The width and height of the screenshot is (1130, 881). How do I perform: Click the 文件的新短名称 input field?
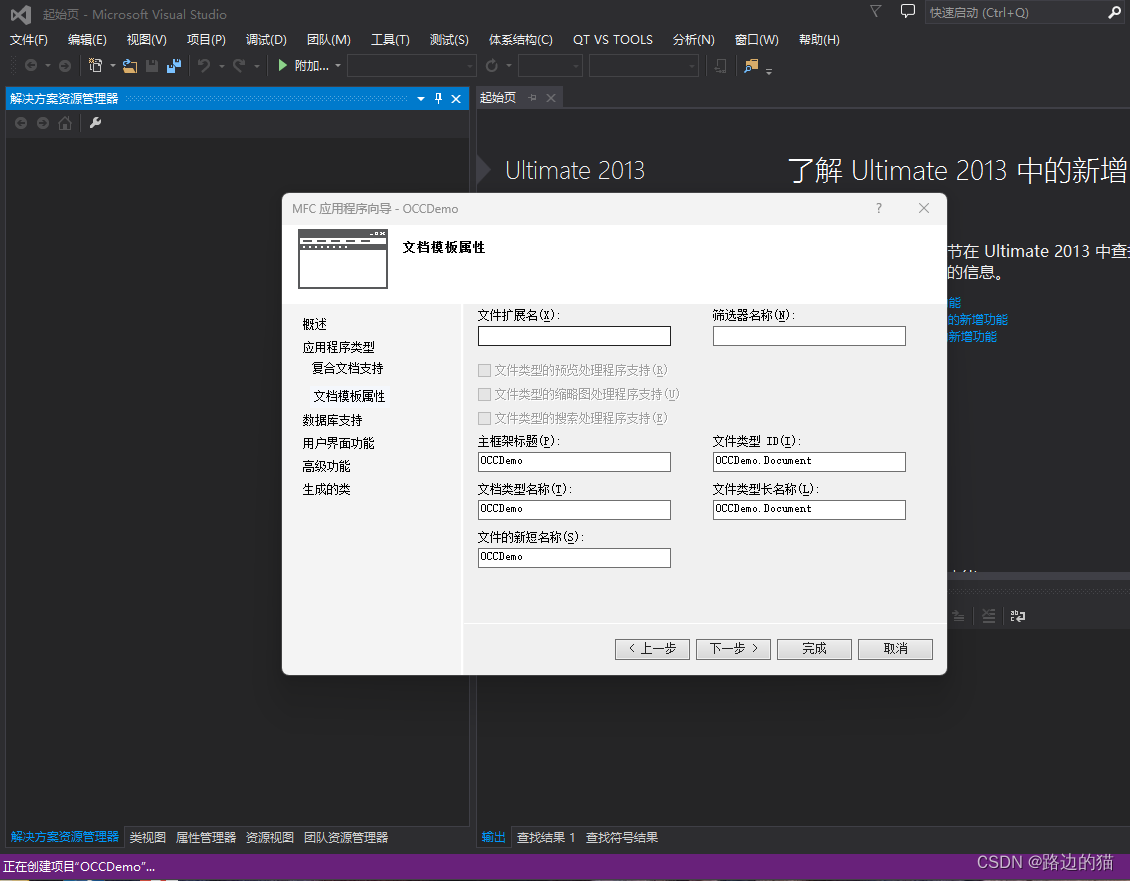tap(574, 557)
